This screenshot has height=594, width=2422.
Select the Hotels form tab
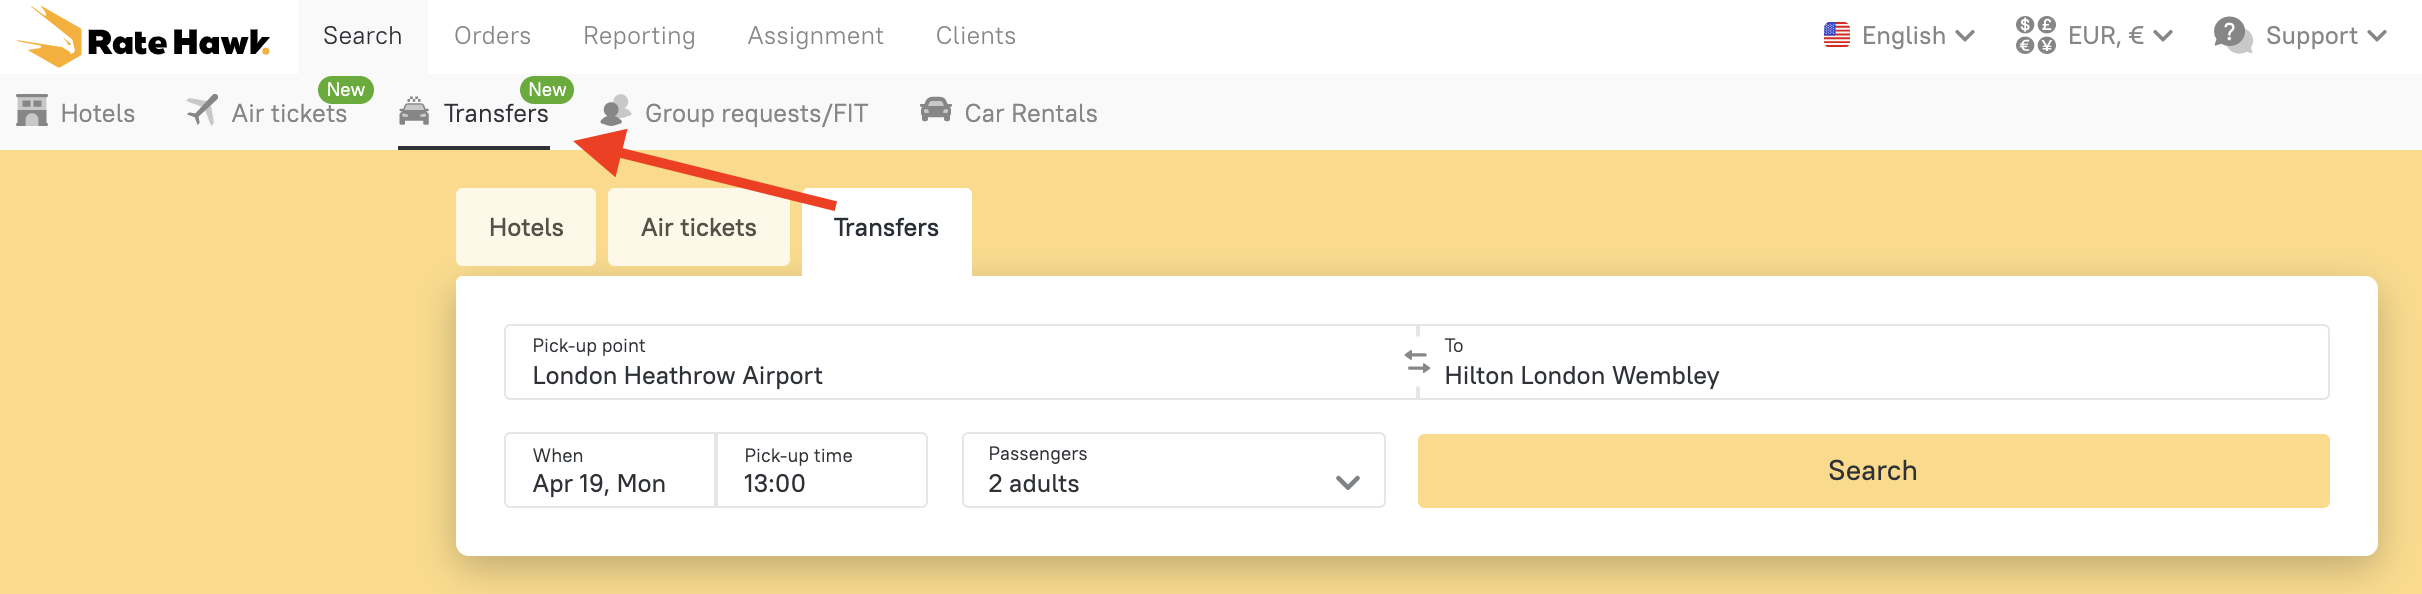pos(526,227)
